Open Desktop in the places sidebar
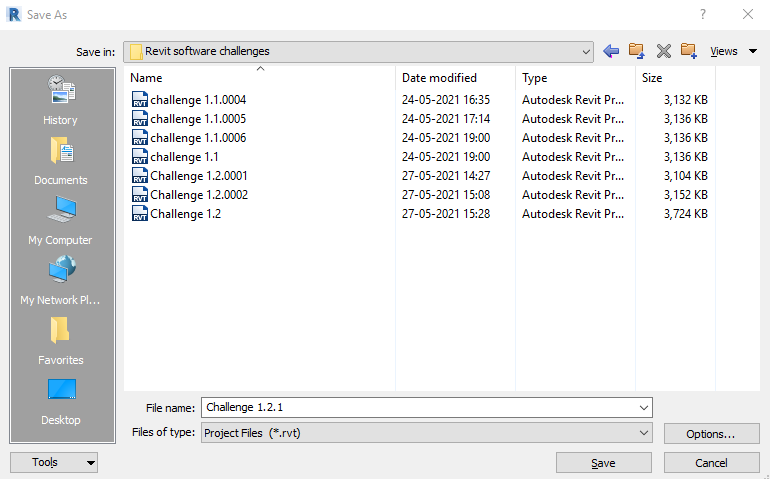Image resolution: width=770 pixels, height=479 pixels. tap(61, 401)
